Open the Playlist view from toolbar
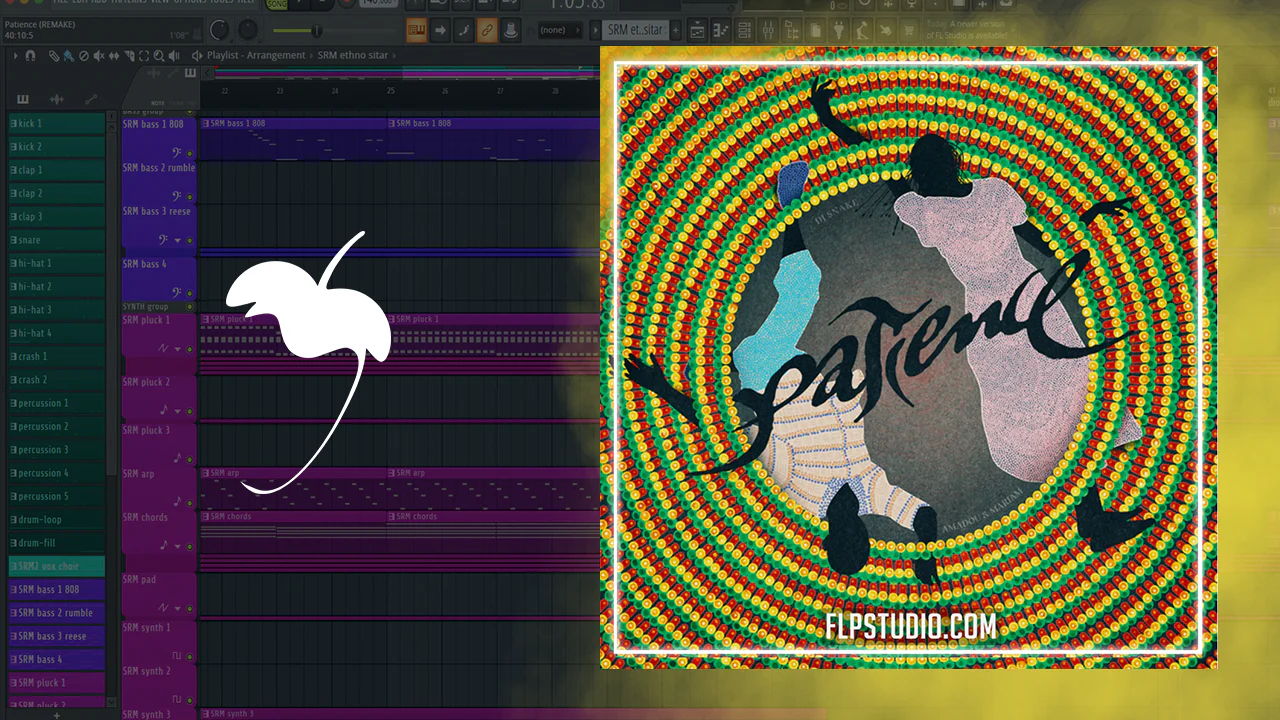Image resolution: width=1280 pixels, height=720 pixels. (x=697, y=31)
